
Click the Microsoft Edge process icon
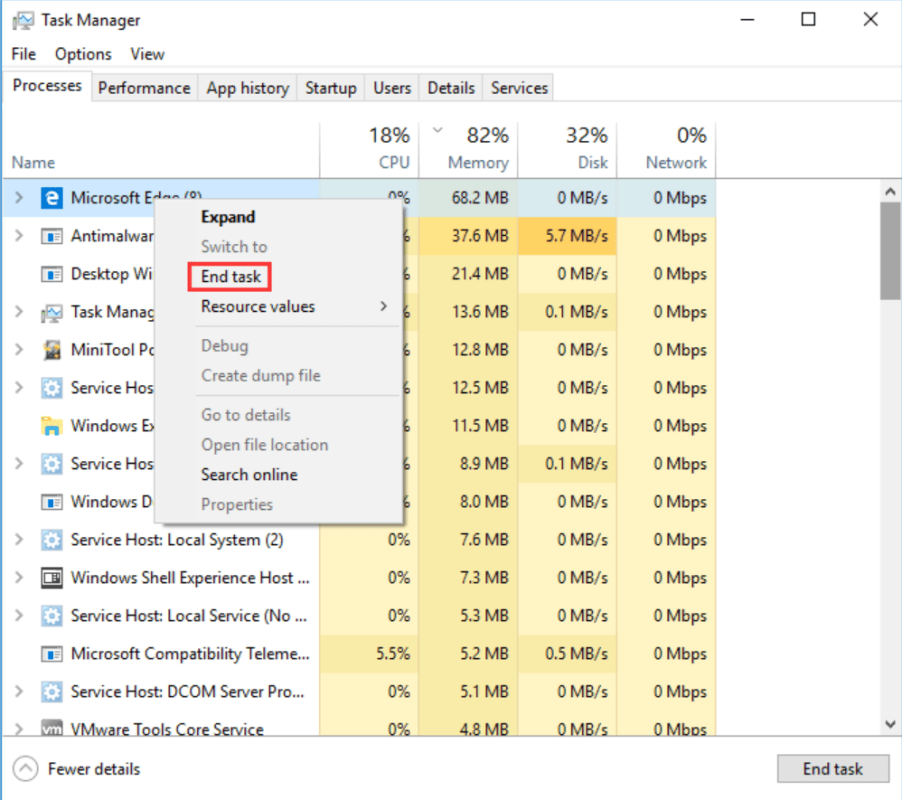52,198
